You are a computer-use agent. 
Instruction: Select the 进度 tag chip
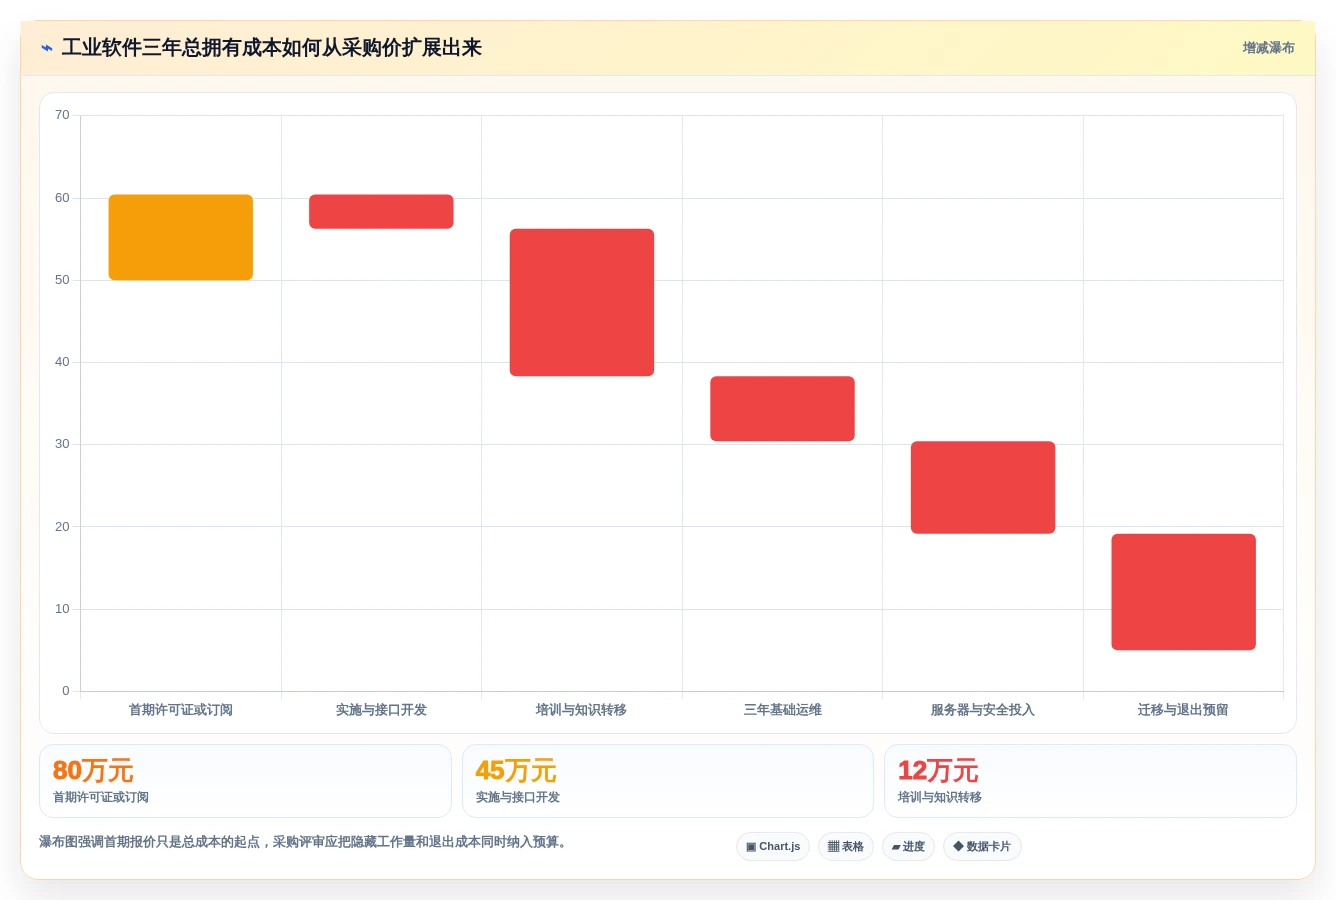(x=908, y=847)
